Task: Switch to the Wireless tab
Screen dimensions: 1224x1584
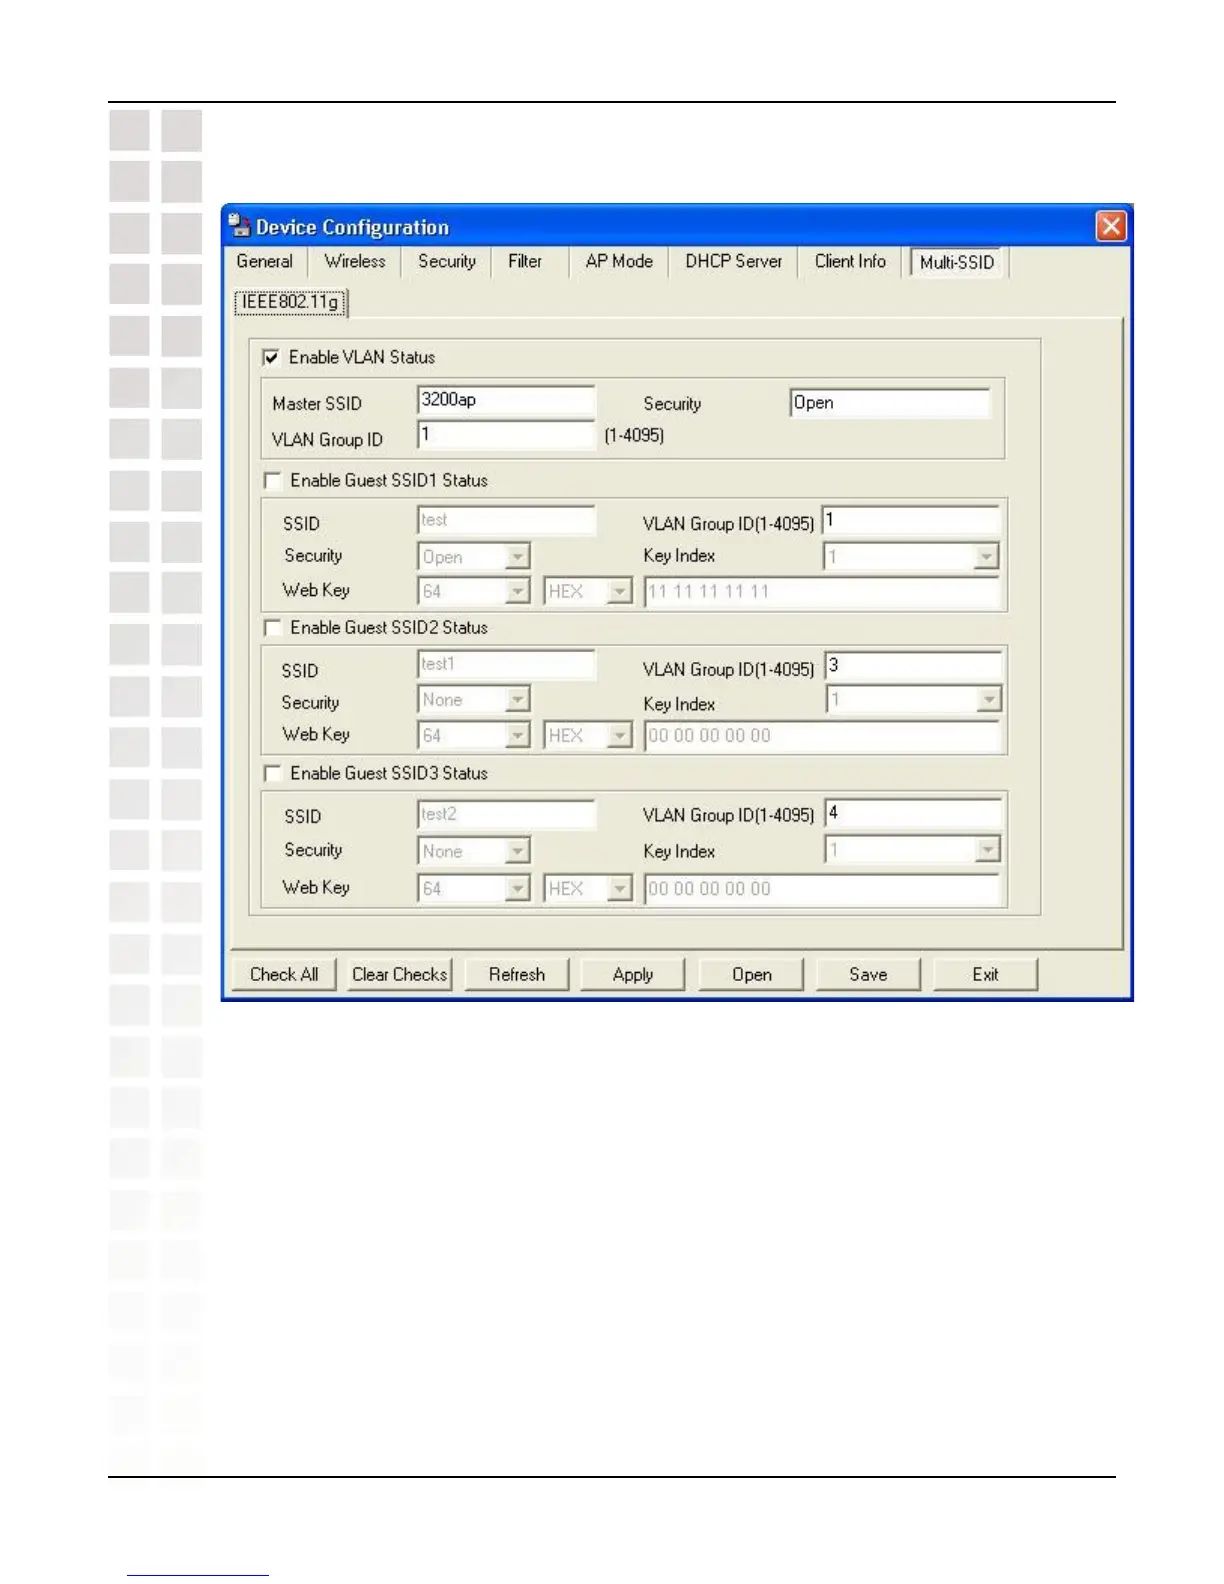Action: coord(355,261)
